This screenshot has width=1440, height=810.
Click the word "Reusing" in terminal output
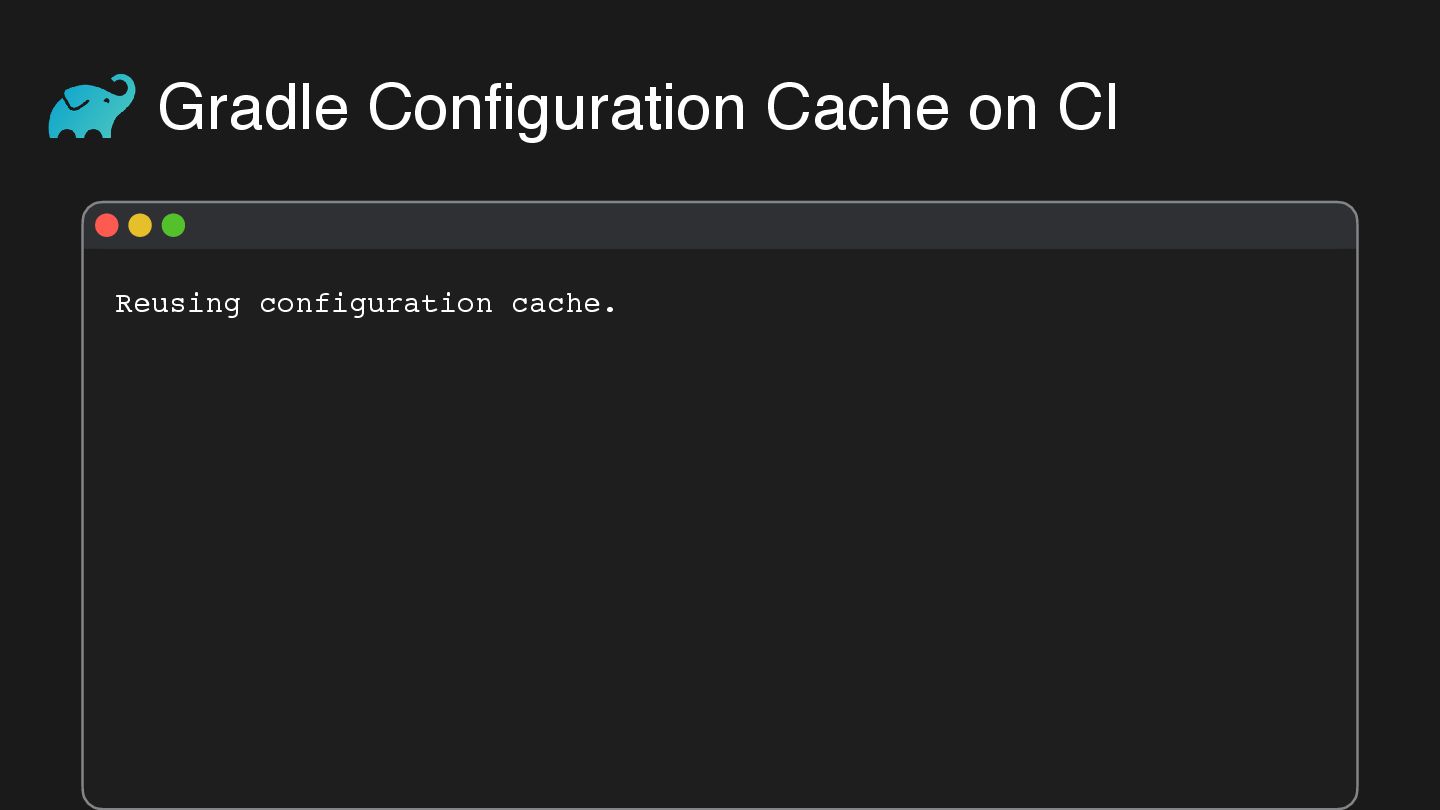(x=178, y=304)
